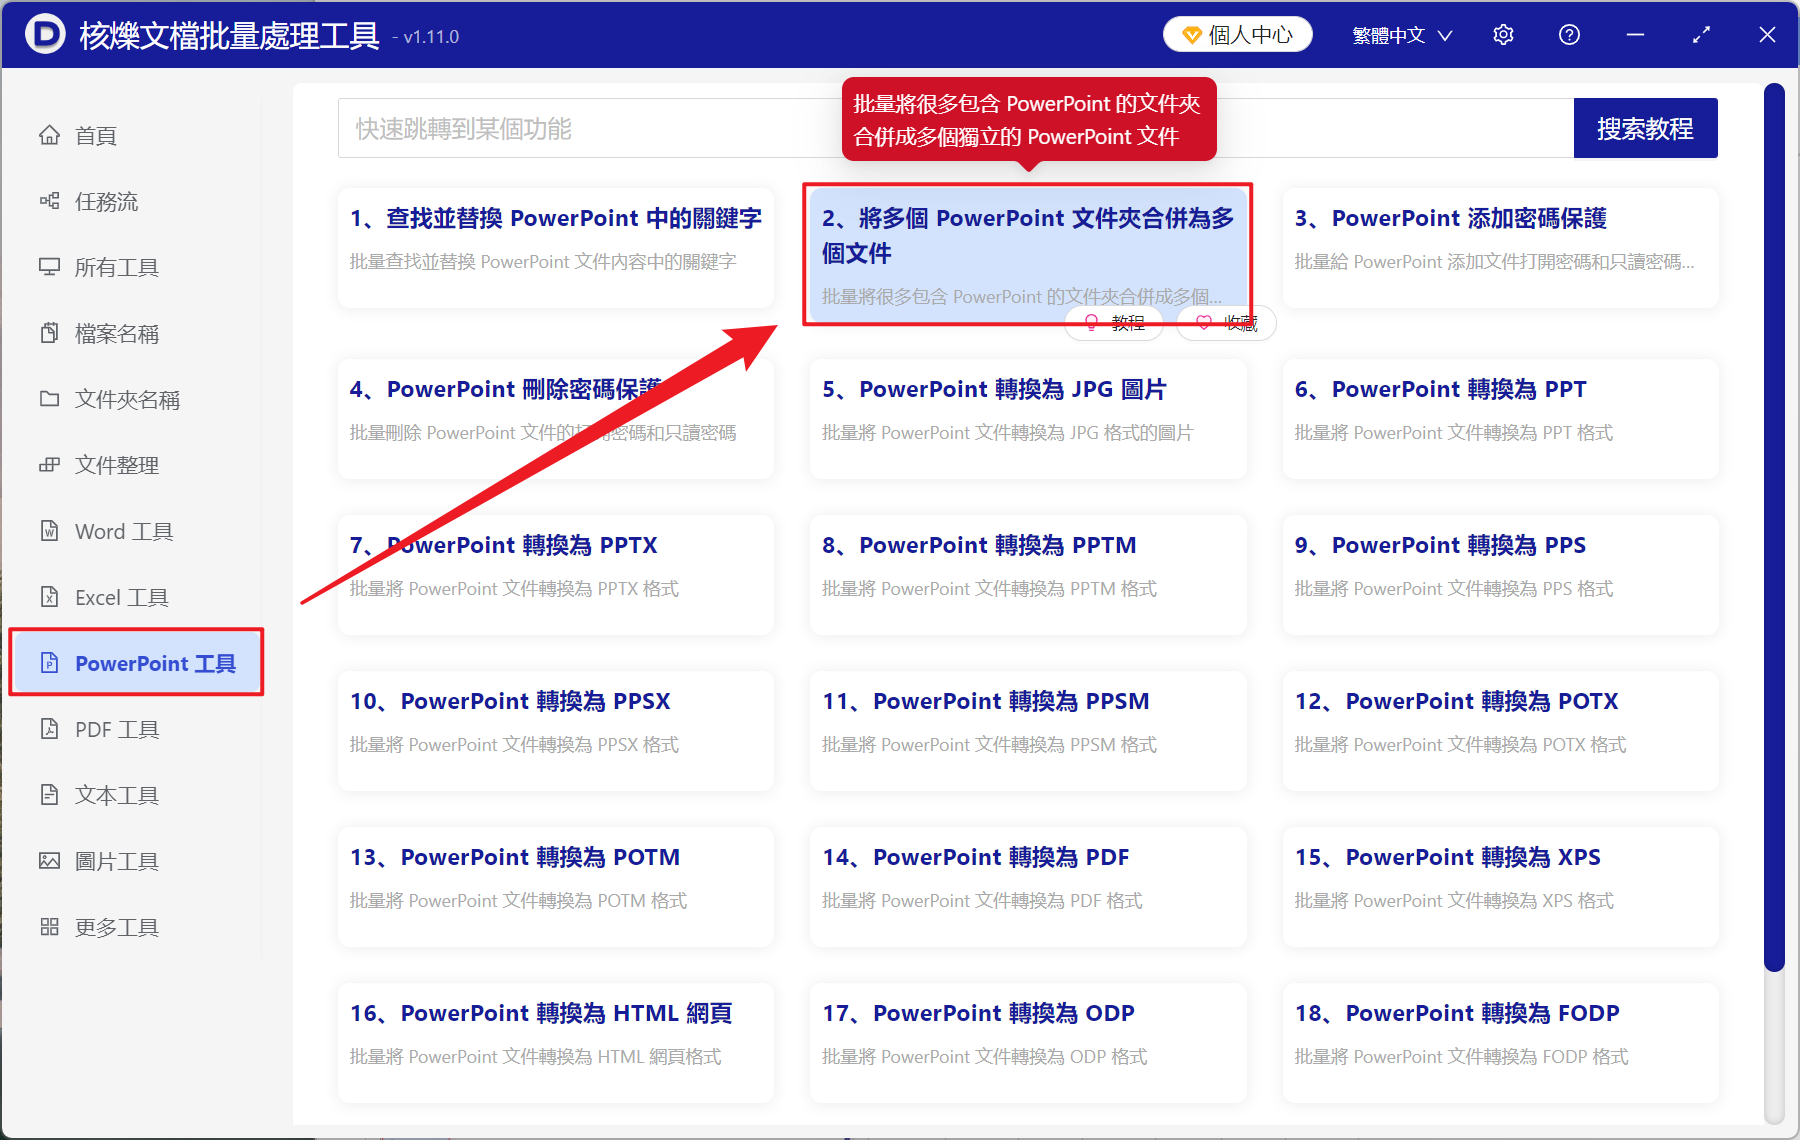Open 個人中心 personal center
The image size is (1800, 1140).
pos(1237,33)
